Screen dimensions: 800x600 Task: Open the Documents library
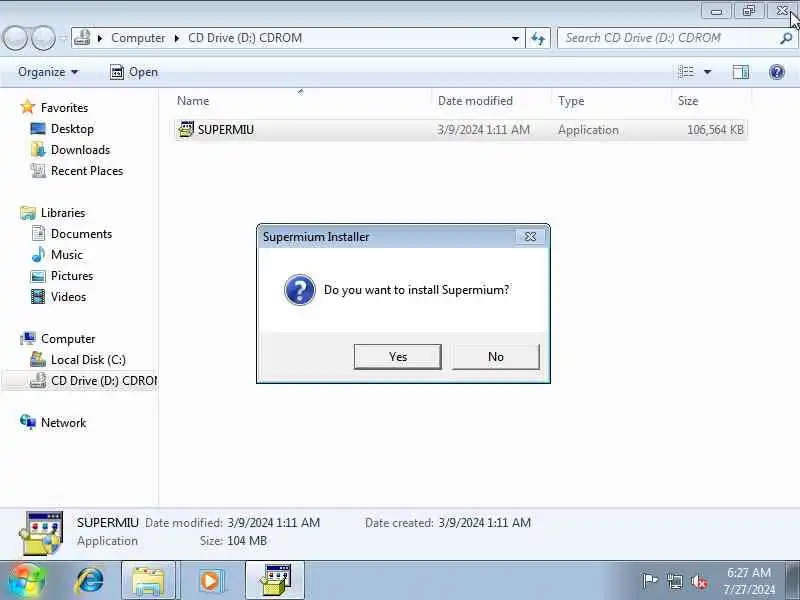(81, 234)
